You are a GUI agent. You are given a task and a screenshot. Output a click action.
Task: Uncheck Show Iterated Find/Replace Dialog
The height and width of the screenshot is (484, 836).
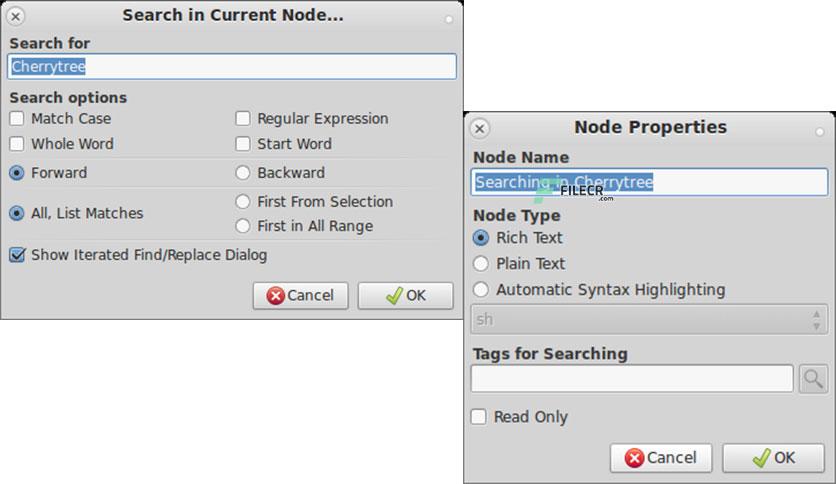click(x=17, y=255)
